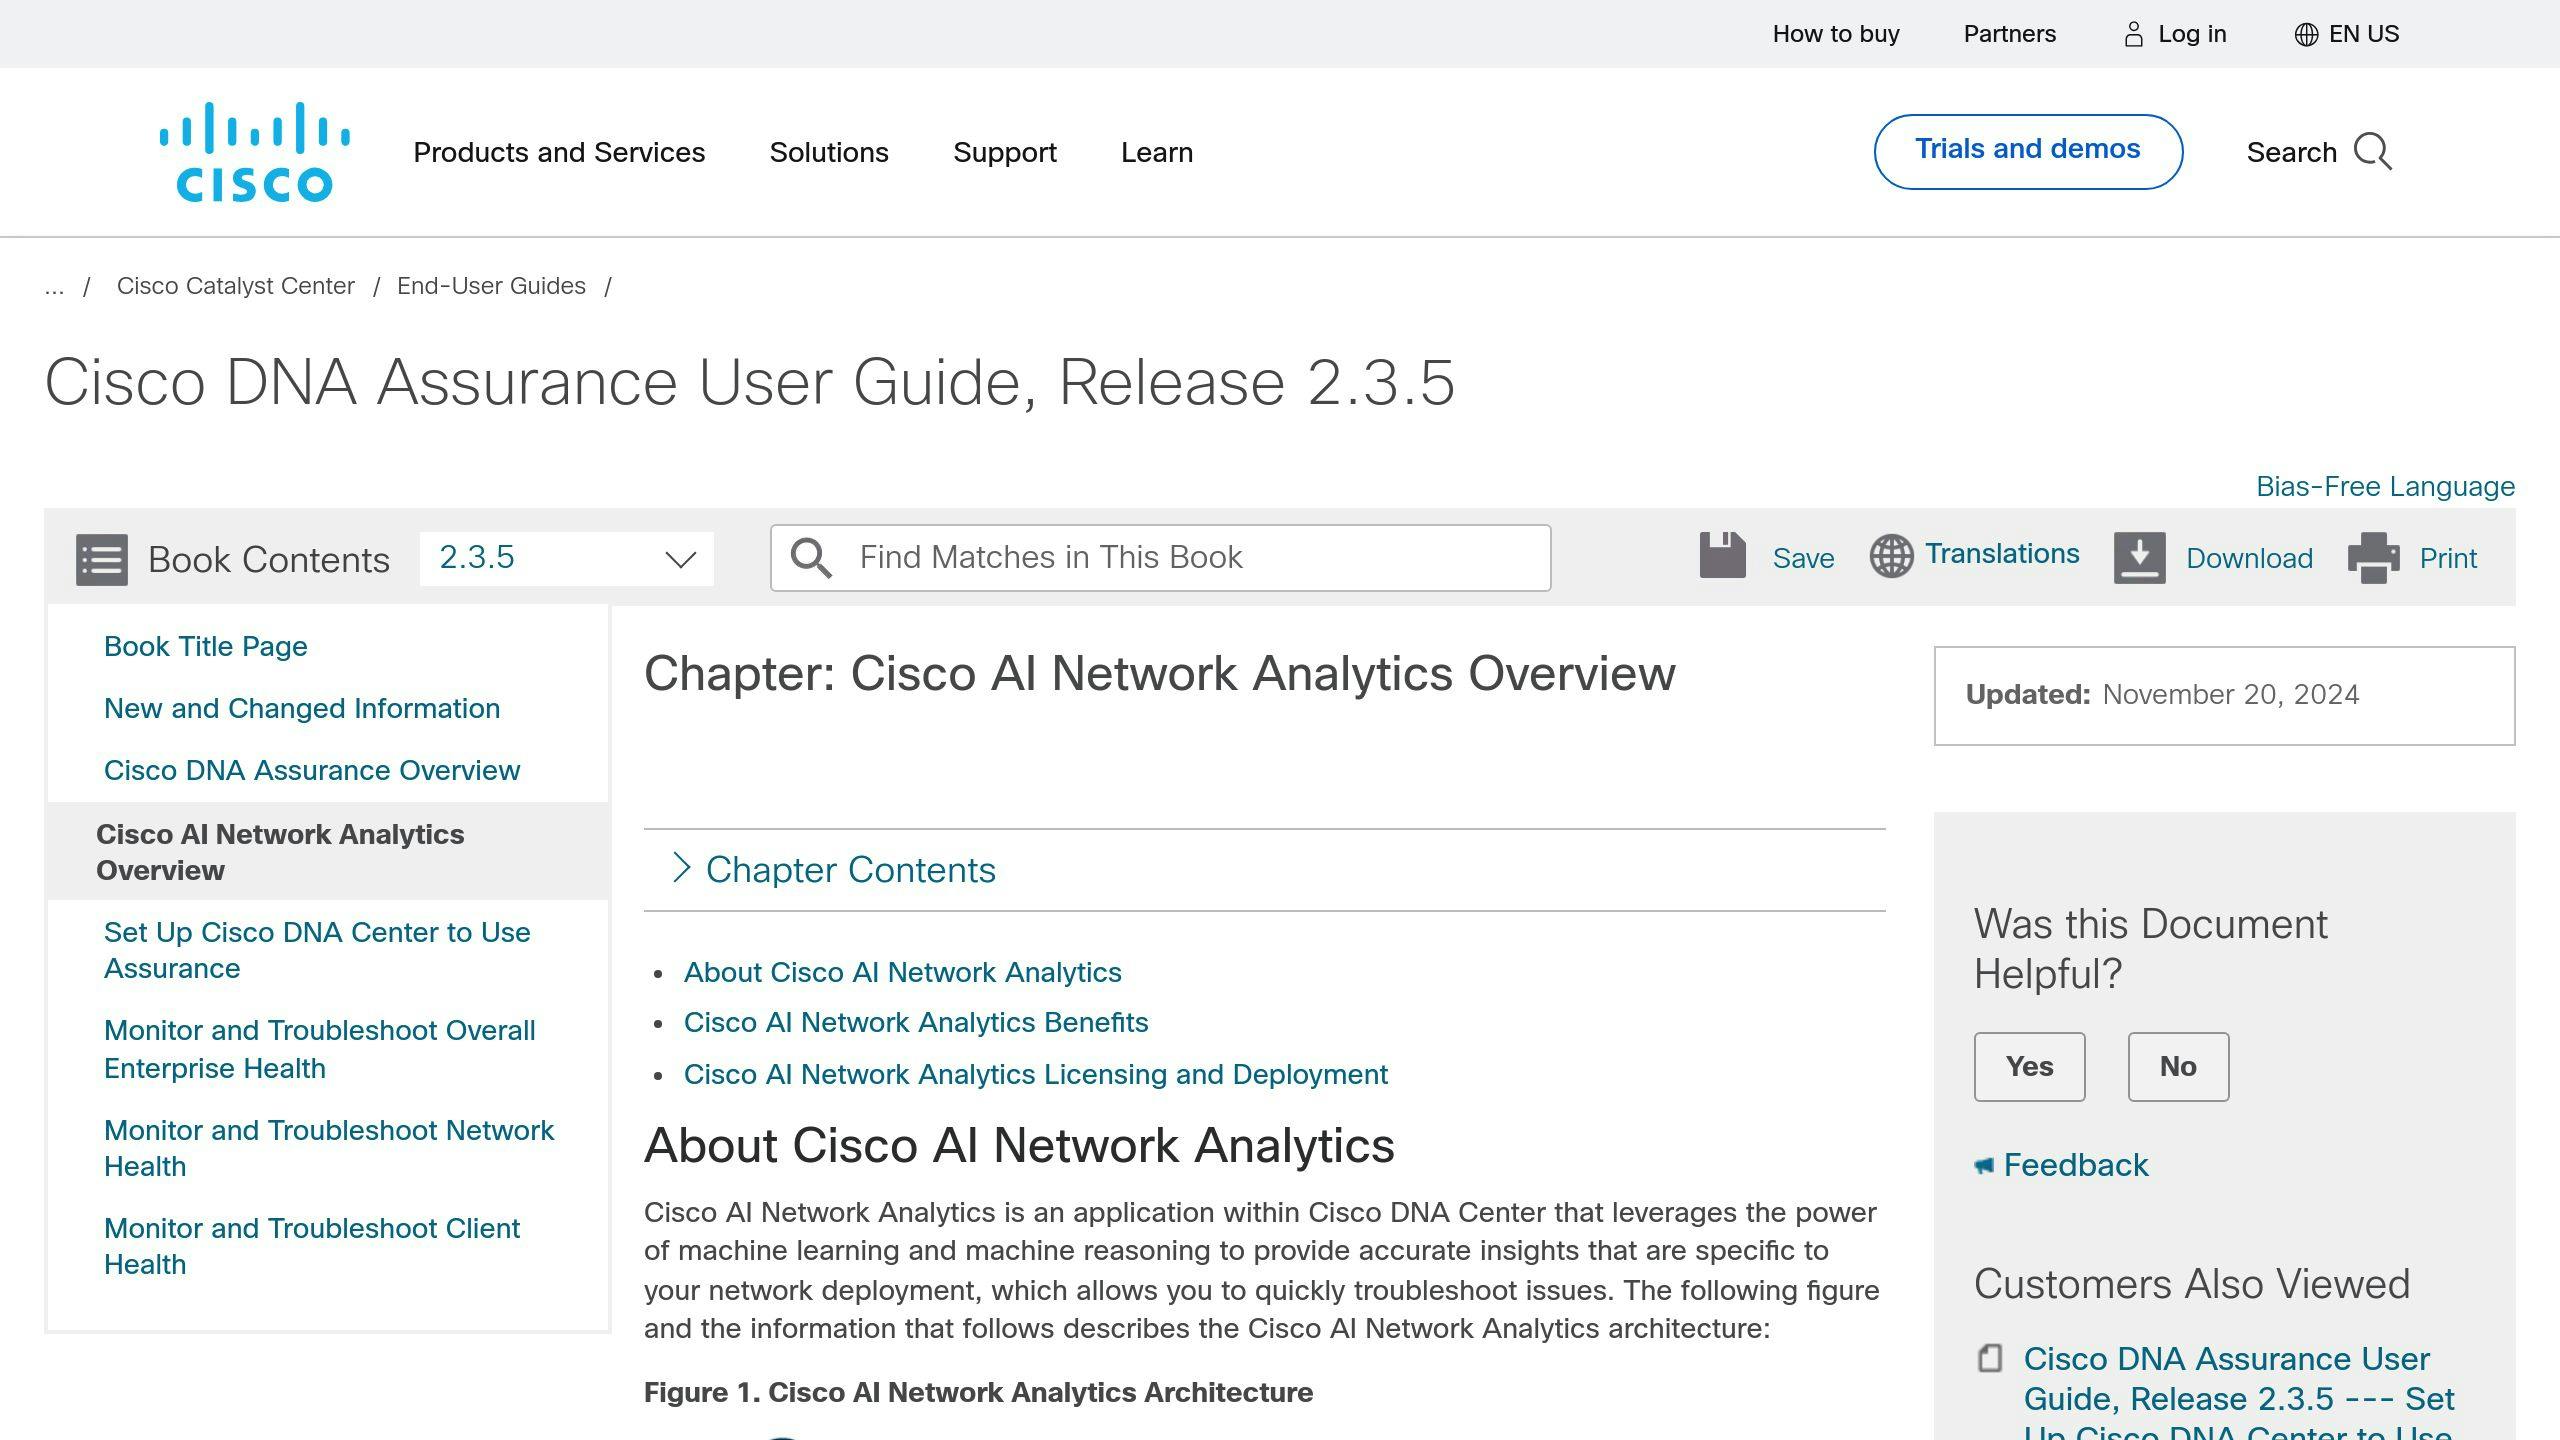Click in Find Matches in This Book field
The image size is (2560, 1440).
coord(1160,558)
